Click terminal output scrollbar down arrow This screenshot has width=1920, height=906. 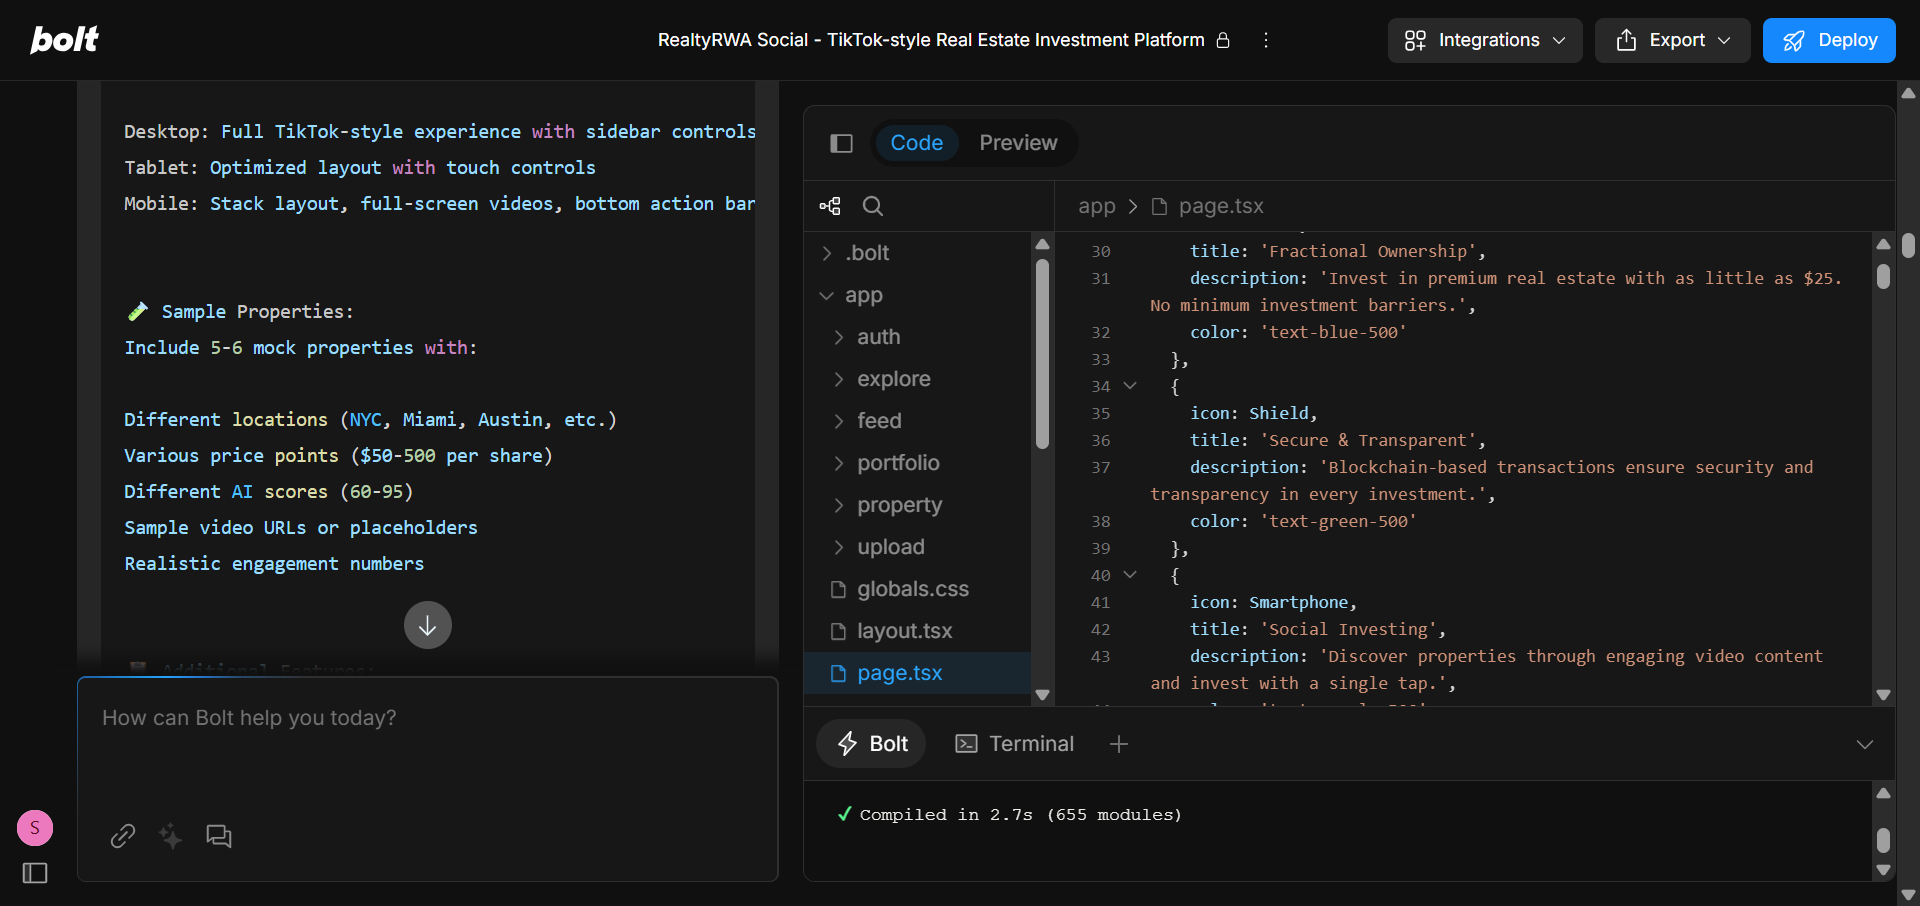click(1883, 870)
